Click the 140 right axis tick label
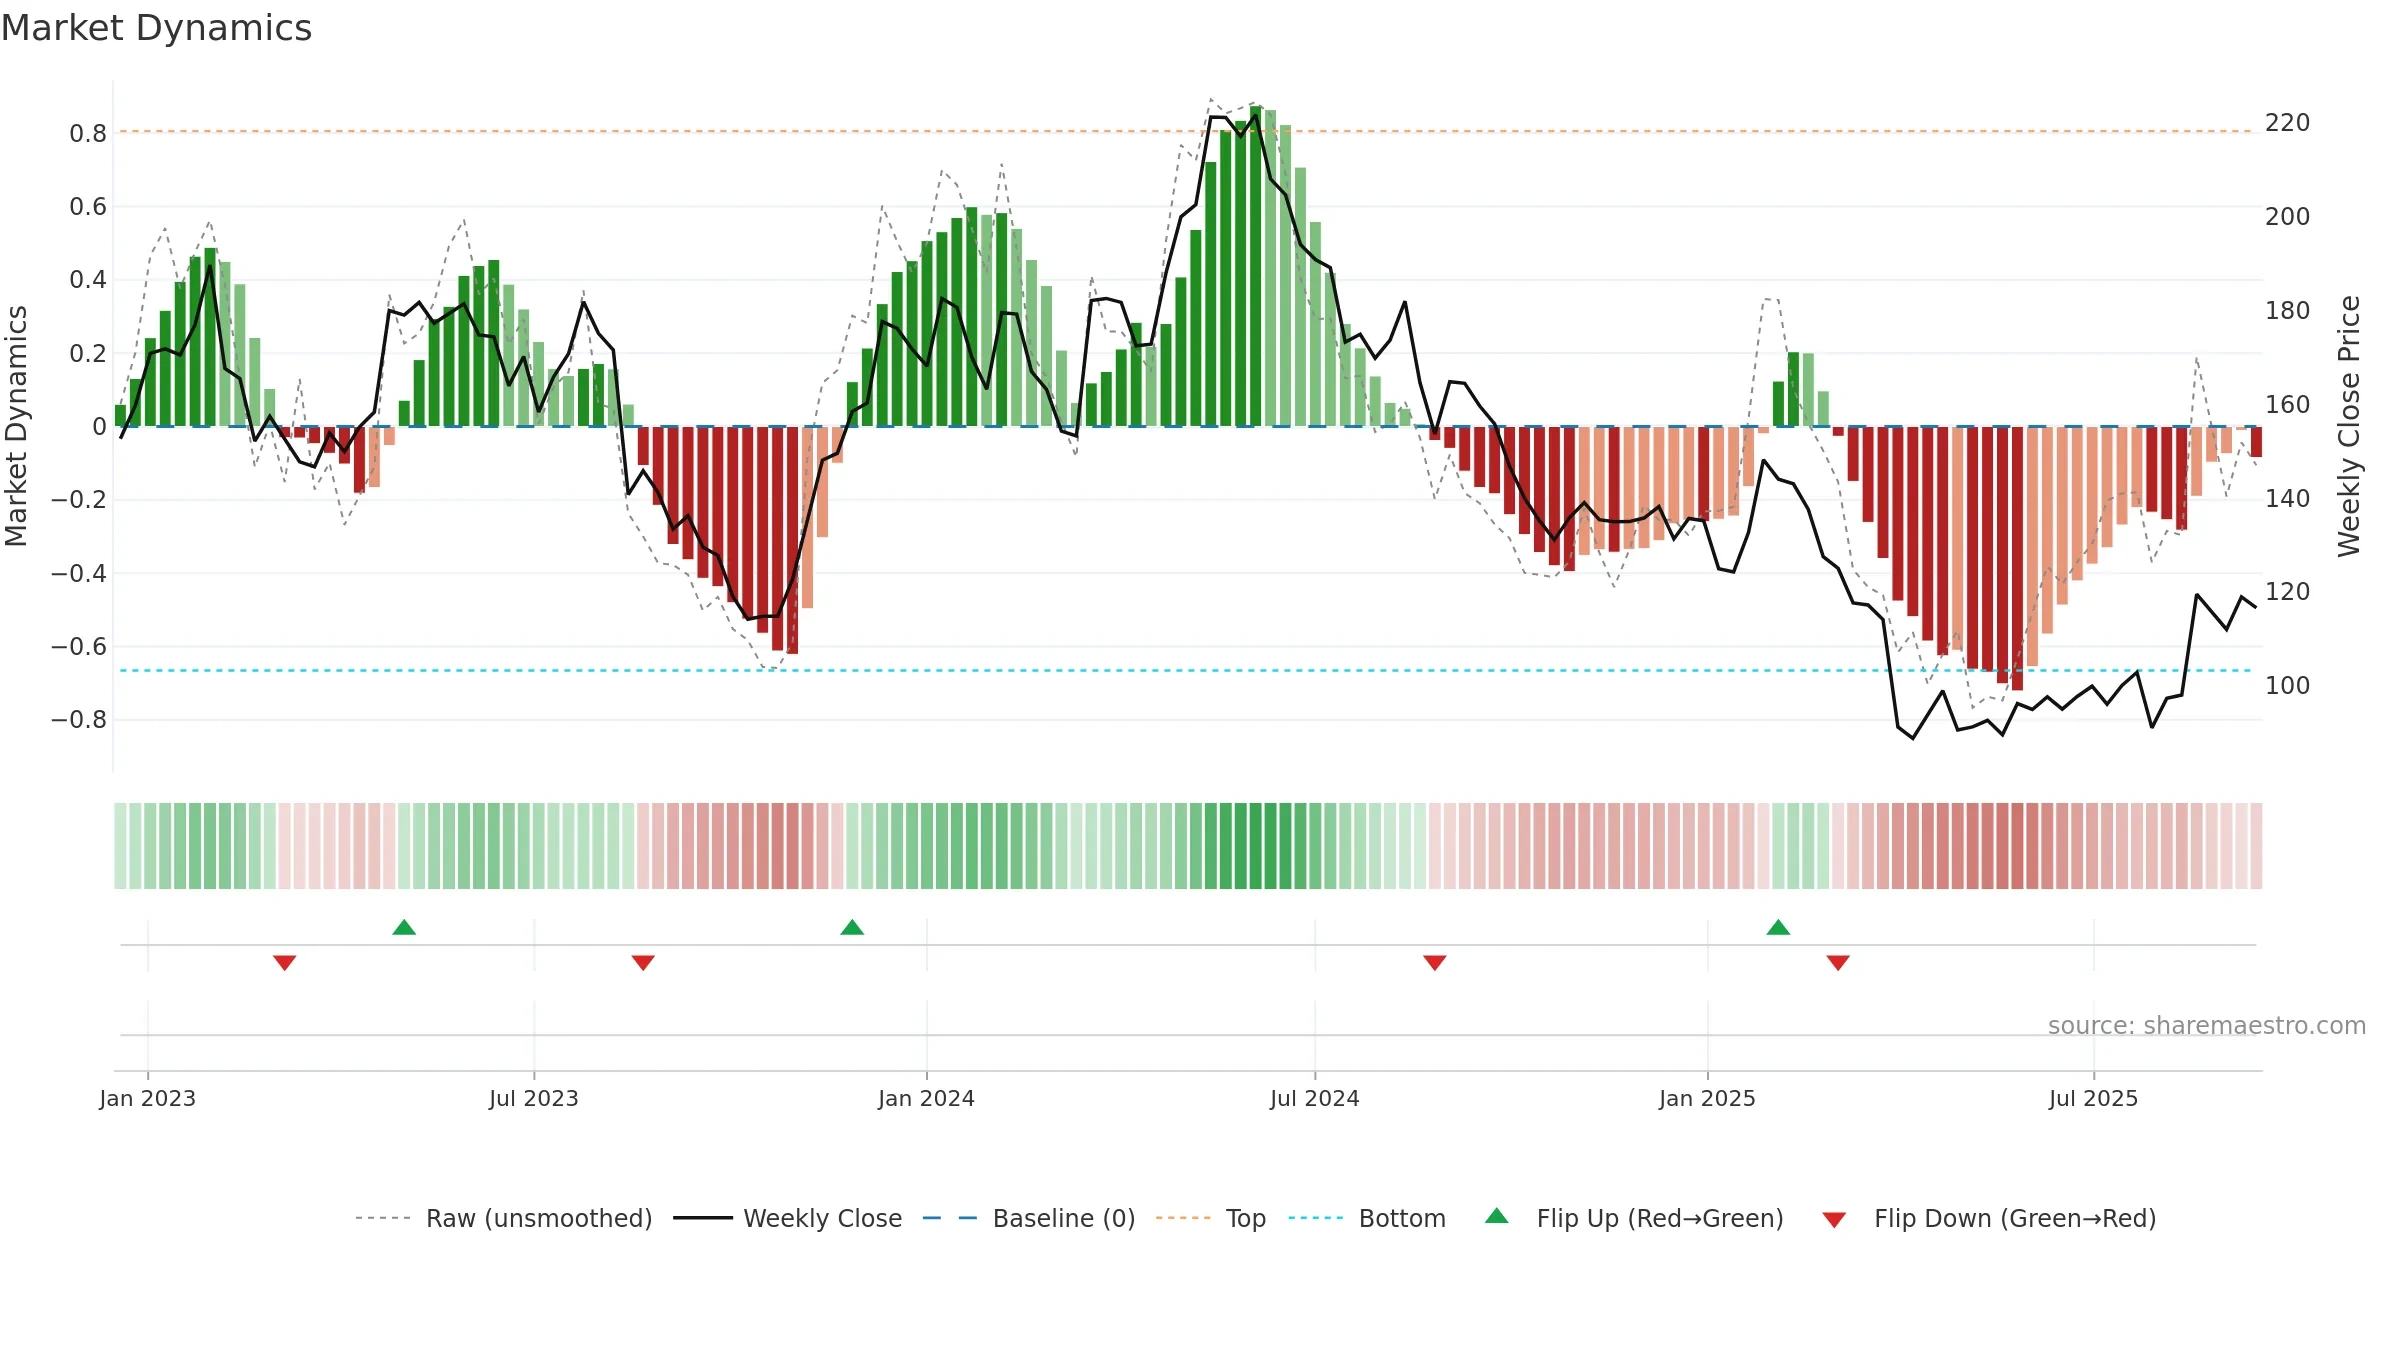The image size is (2400, 1350). click(x=2288, y=498)
